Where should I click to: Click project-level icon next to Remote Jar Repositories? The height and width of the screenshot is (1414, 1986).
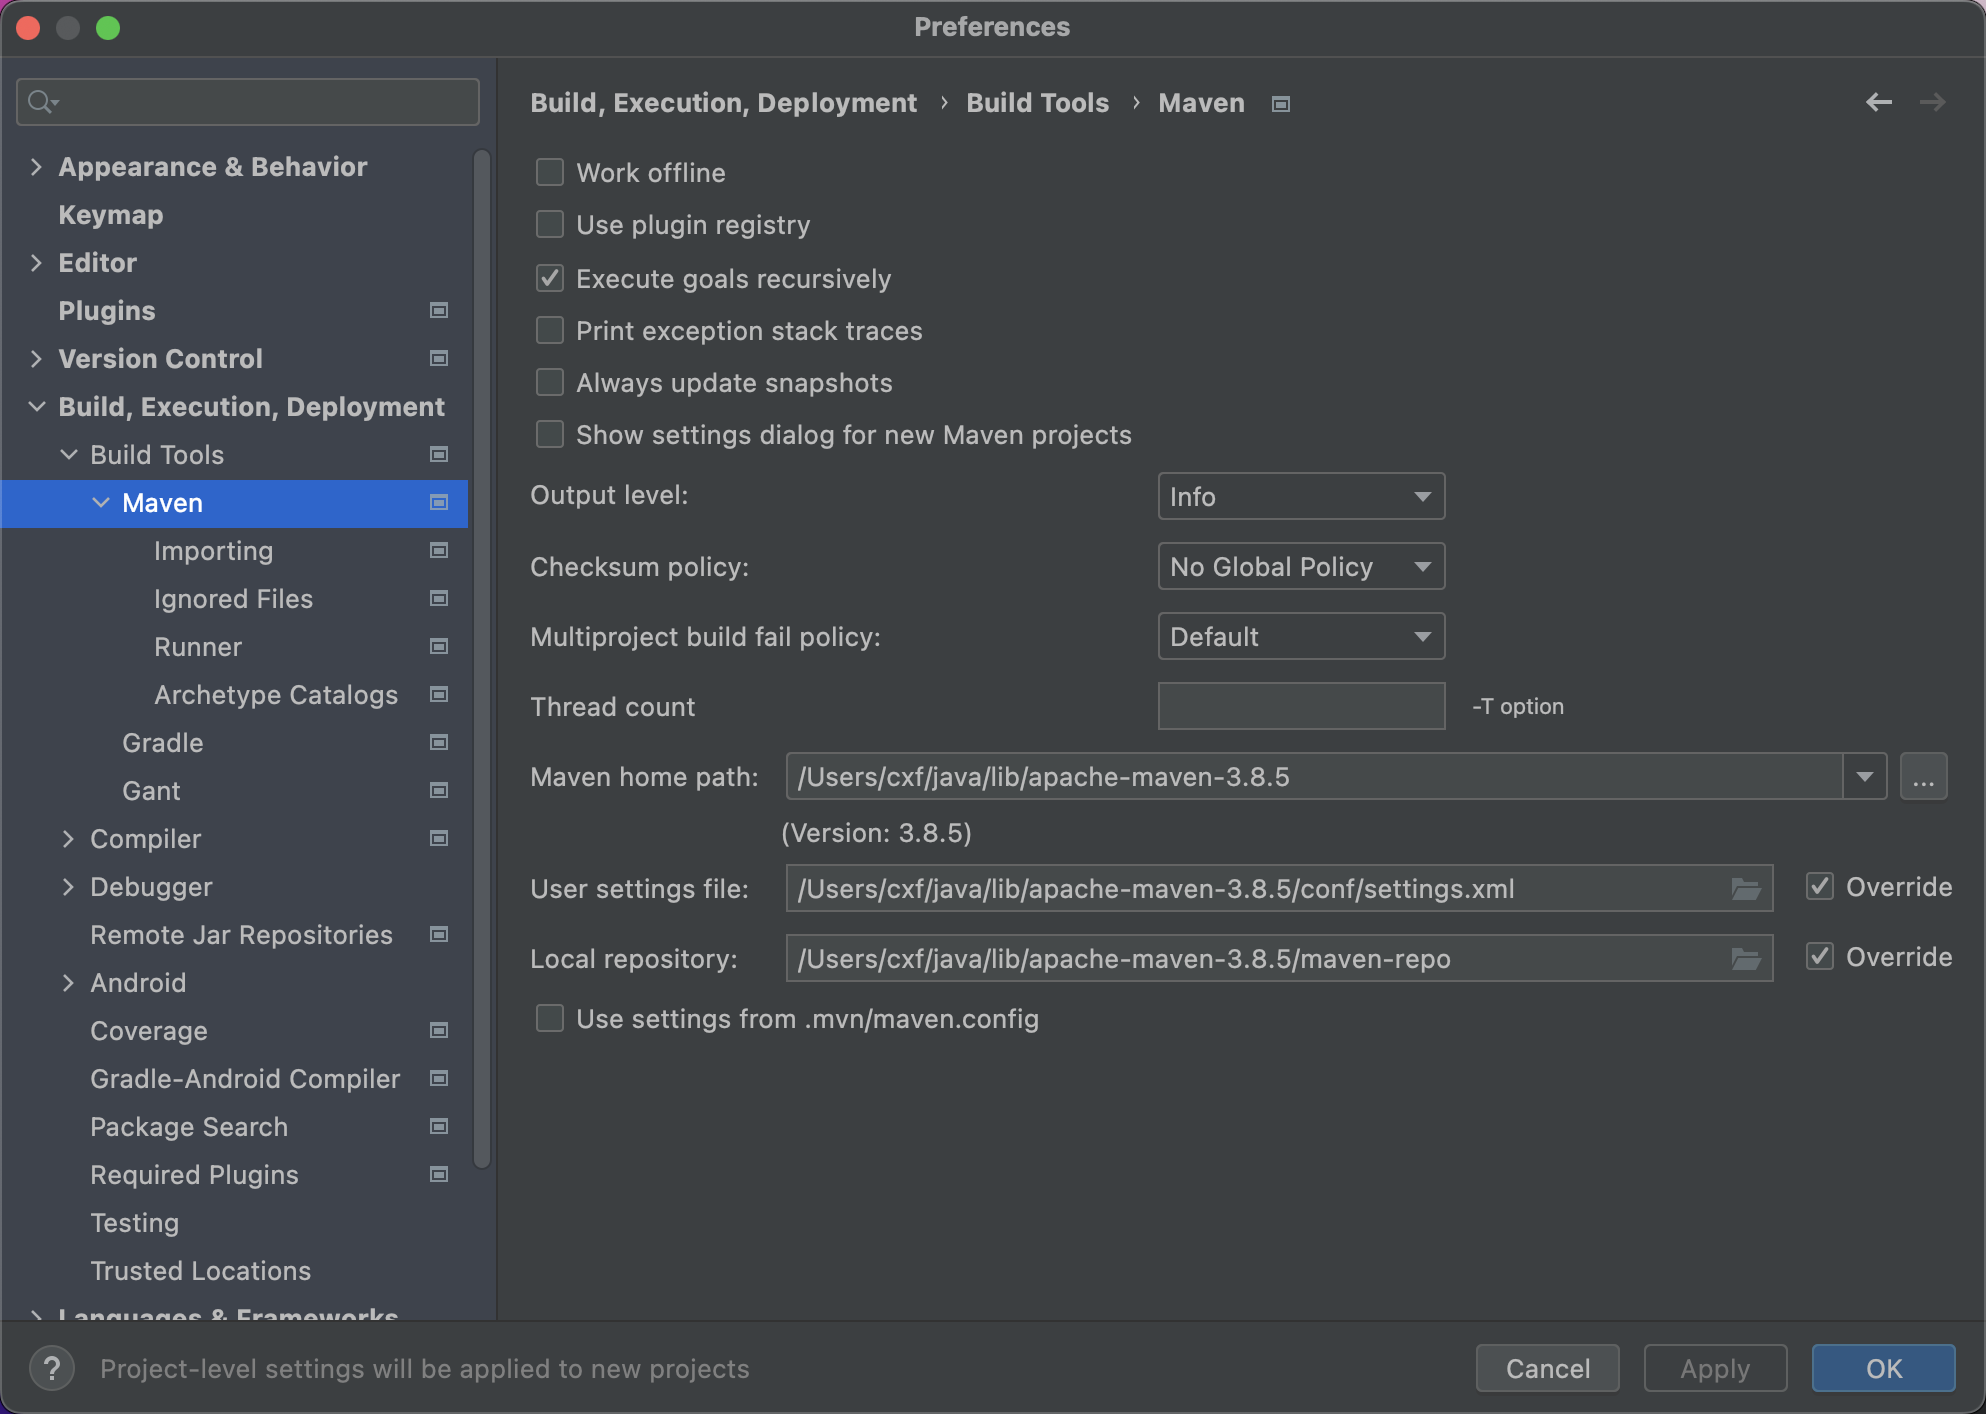point(438,934)
